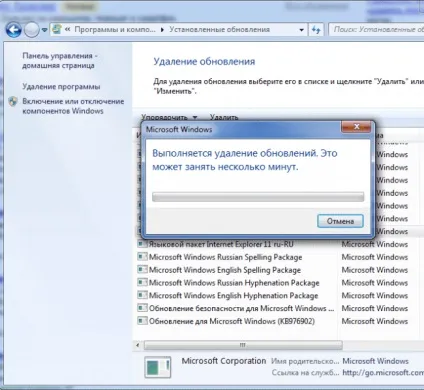This screenshot has width=424, height=390.
Task: Select the 'Установленные обновления' breadcrumb
Action: coord(219,29)
